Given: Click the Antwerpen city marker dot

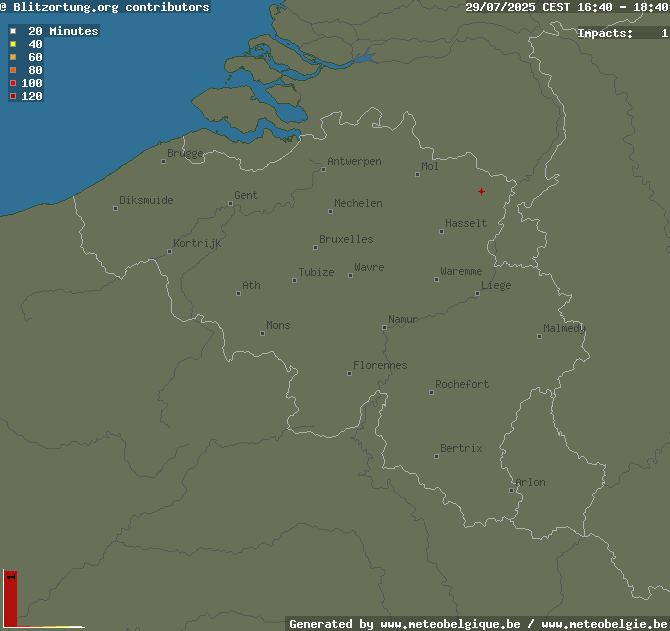Looking at the screenshot, I should pos(323,170).
